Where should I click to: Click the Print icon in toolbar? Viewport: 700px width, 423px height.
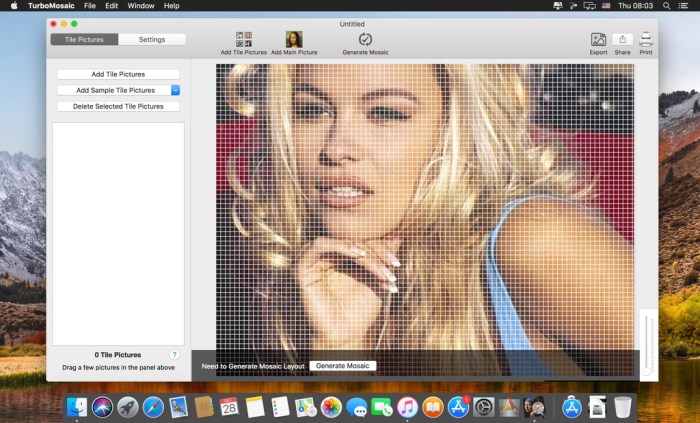coord(646,40)
